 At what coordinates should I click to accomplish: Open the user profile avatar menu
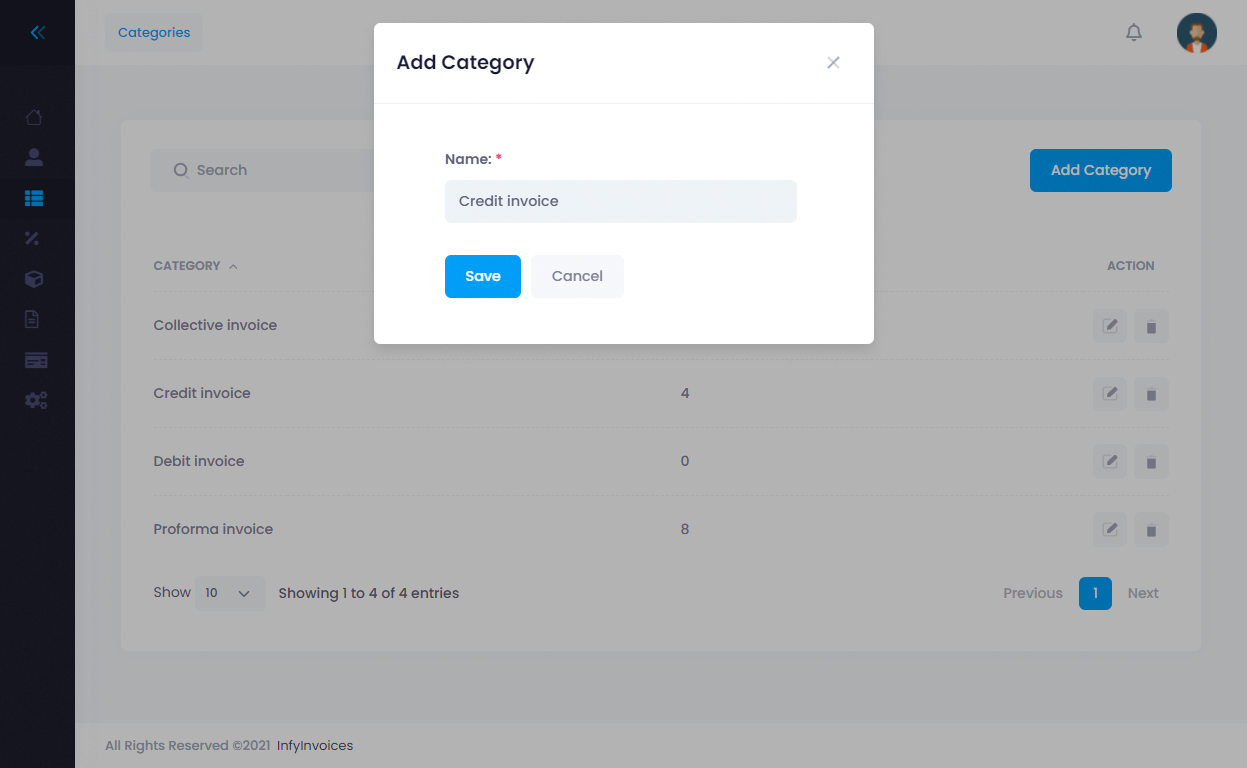[1196, 32]
